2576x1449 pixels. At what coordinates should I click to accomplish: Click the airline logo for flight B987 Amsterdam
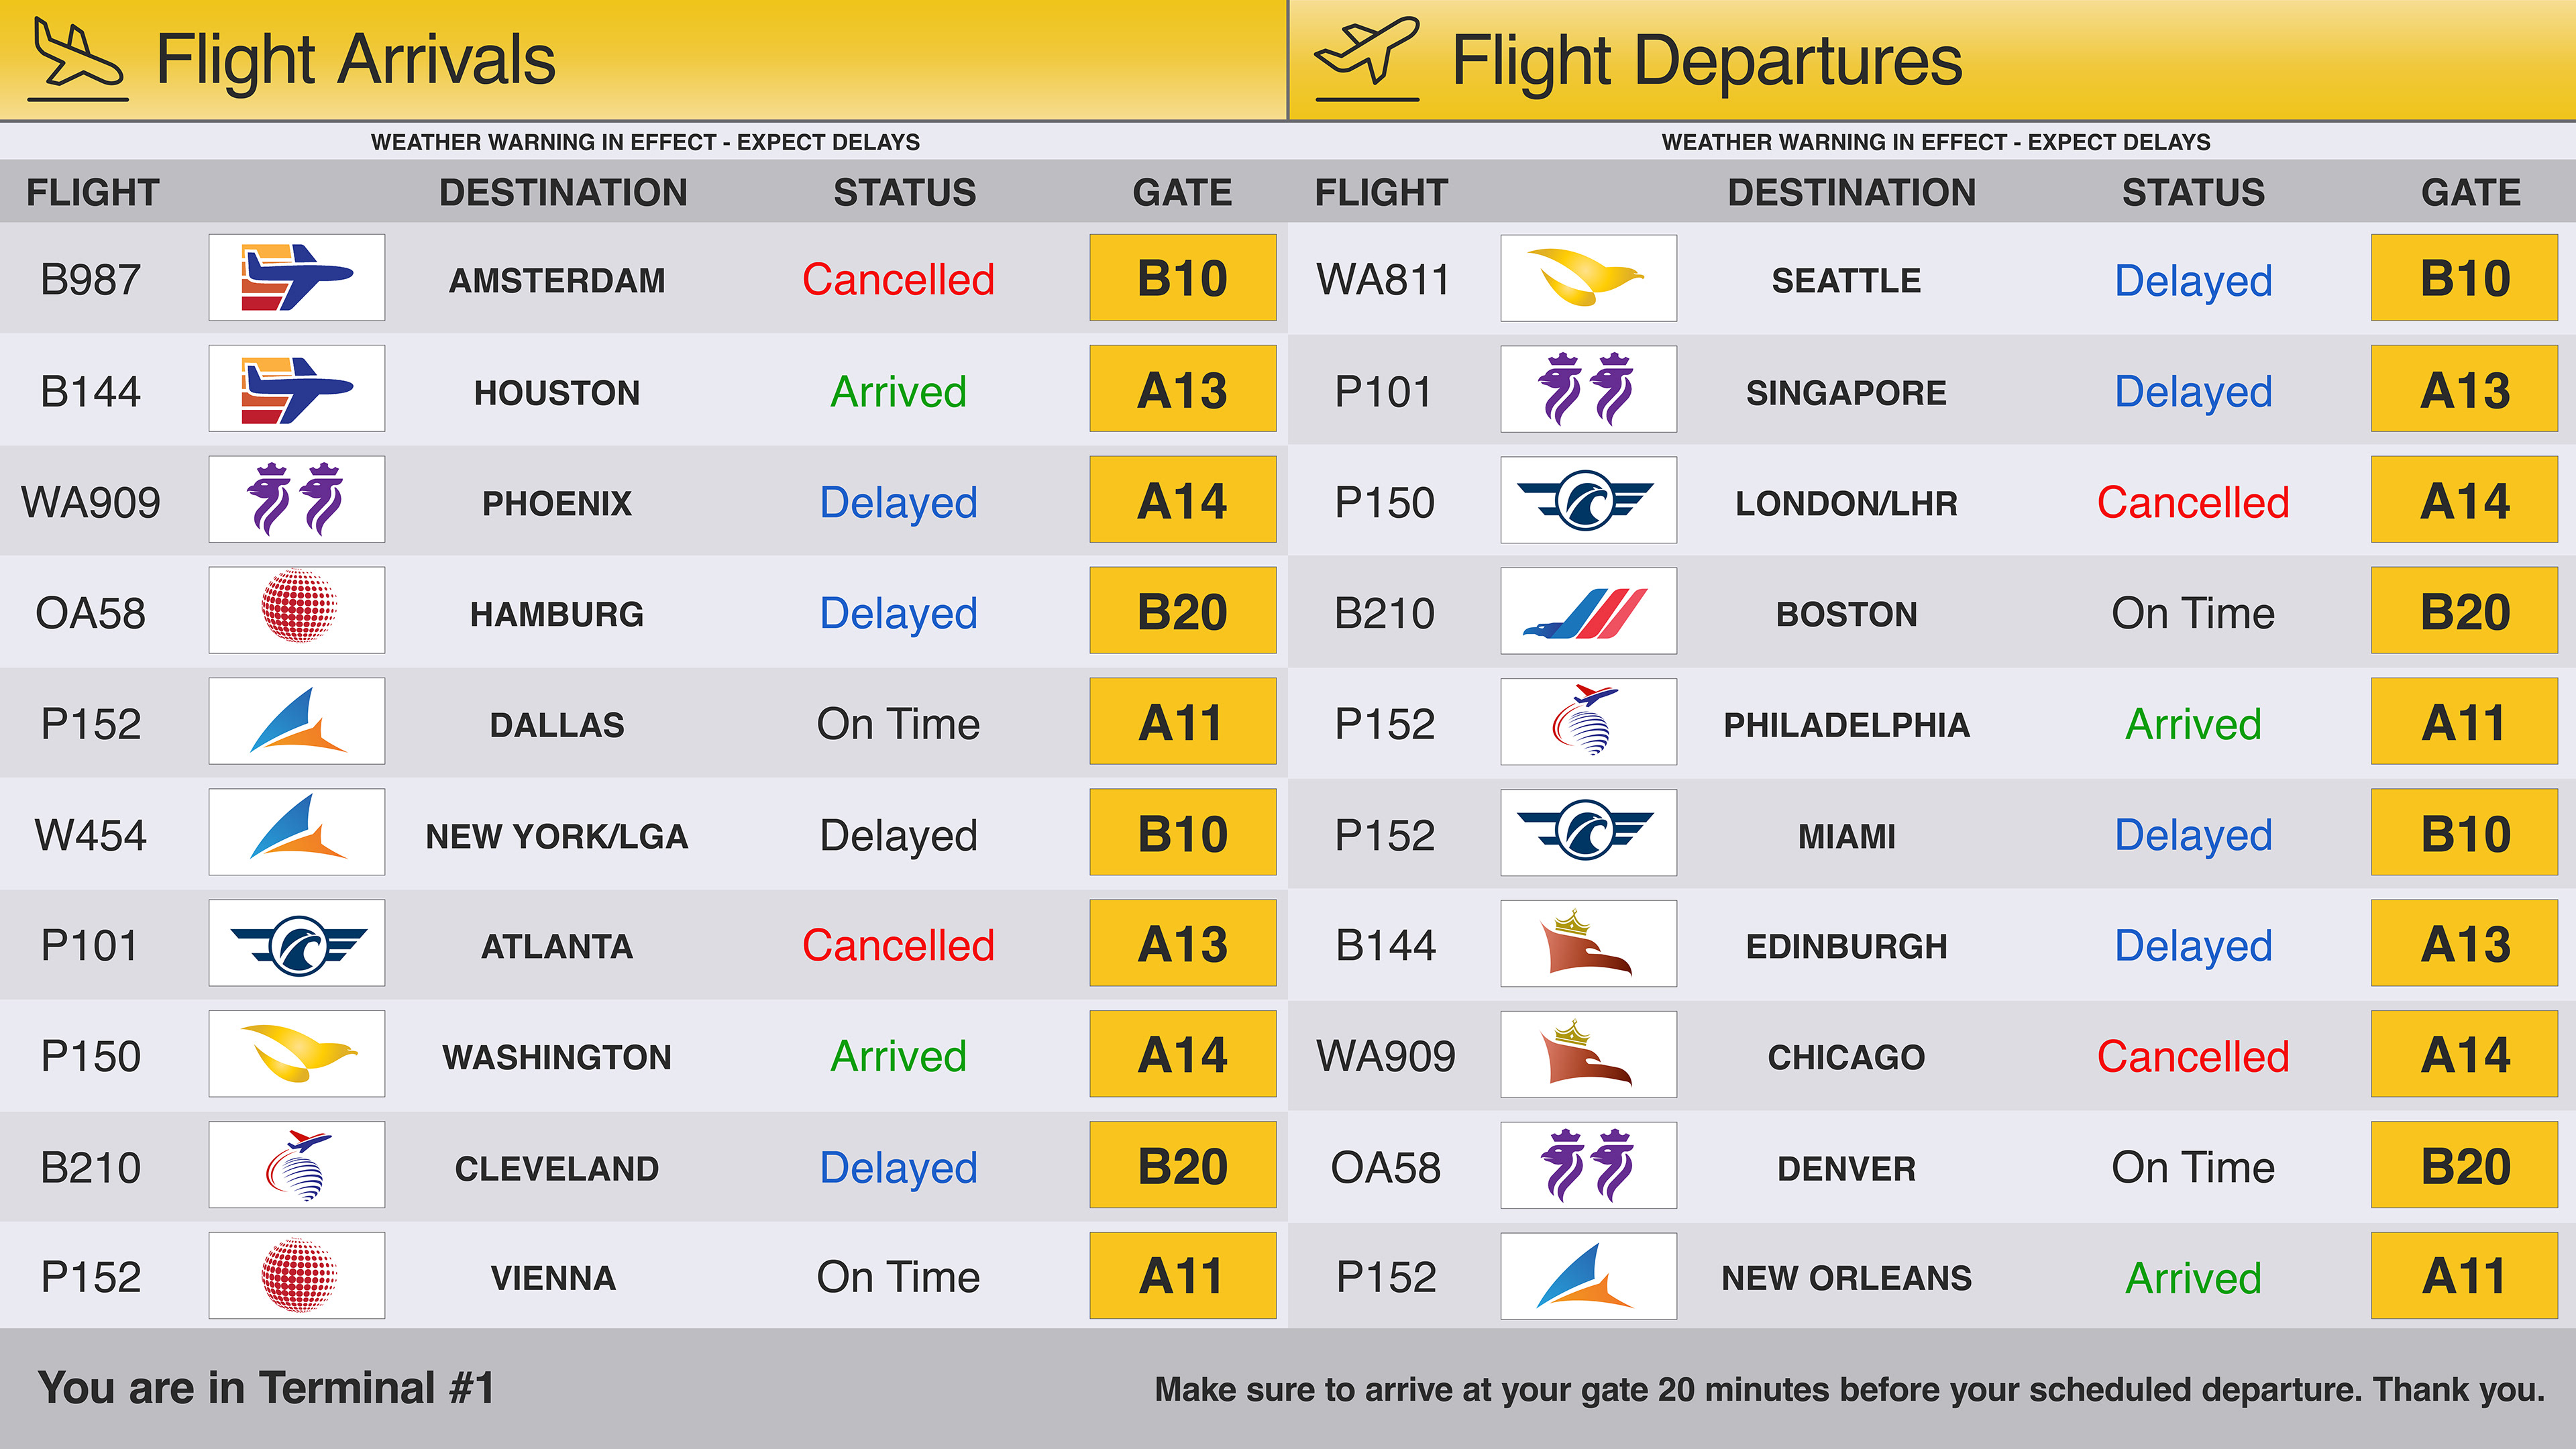pos(296,278)
